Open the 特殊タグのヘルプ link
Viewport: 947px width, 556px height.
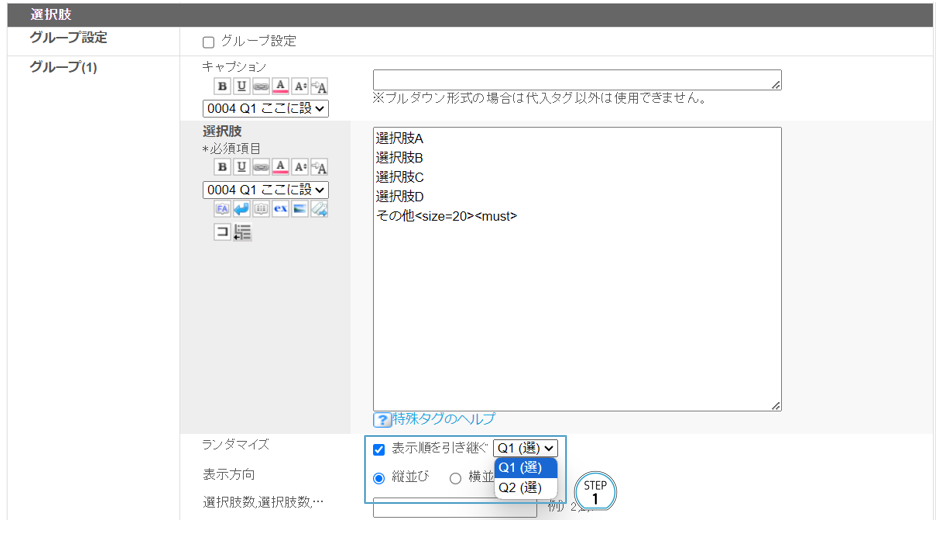(443, 419)
